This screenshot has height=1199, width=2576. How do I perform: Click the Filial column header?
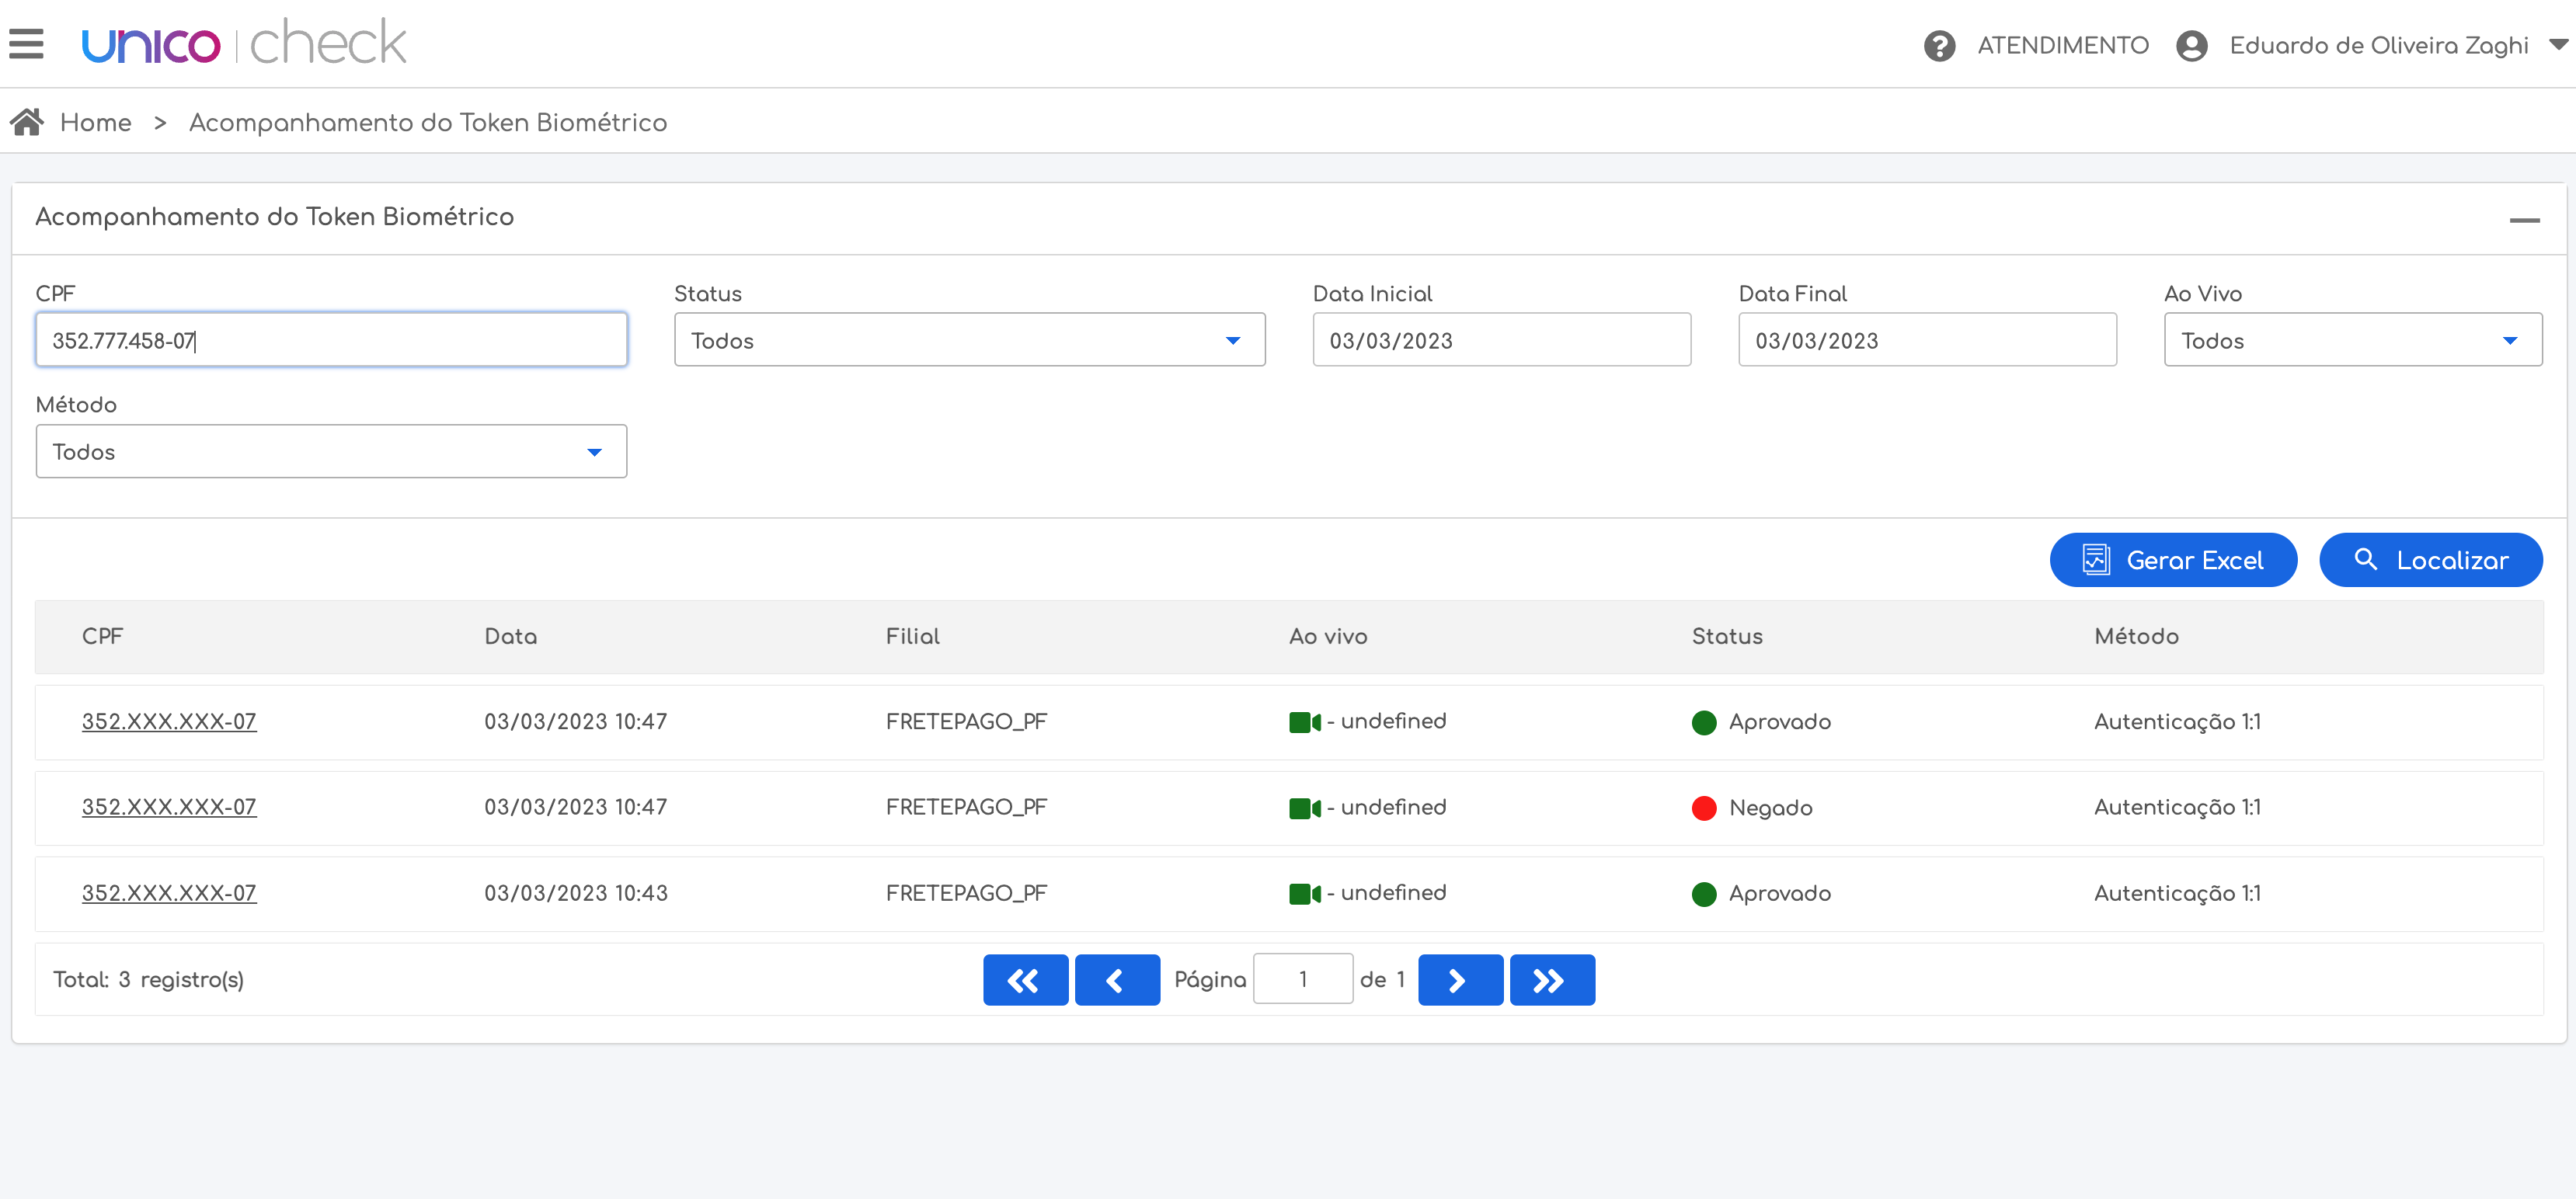pyautogui.click(x=913, y=636)
